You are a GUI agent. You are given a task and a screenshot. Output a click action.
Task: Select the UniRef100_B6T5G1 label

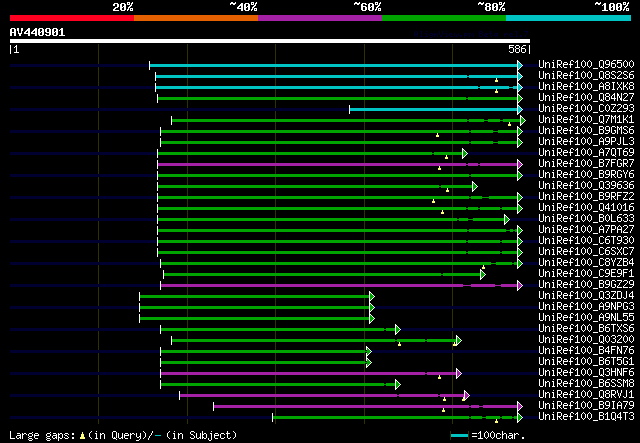586,362
